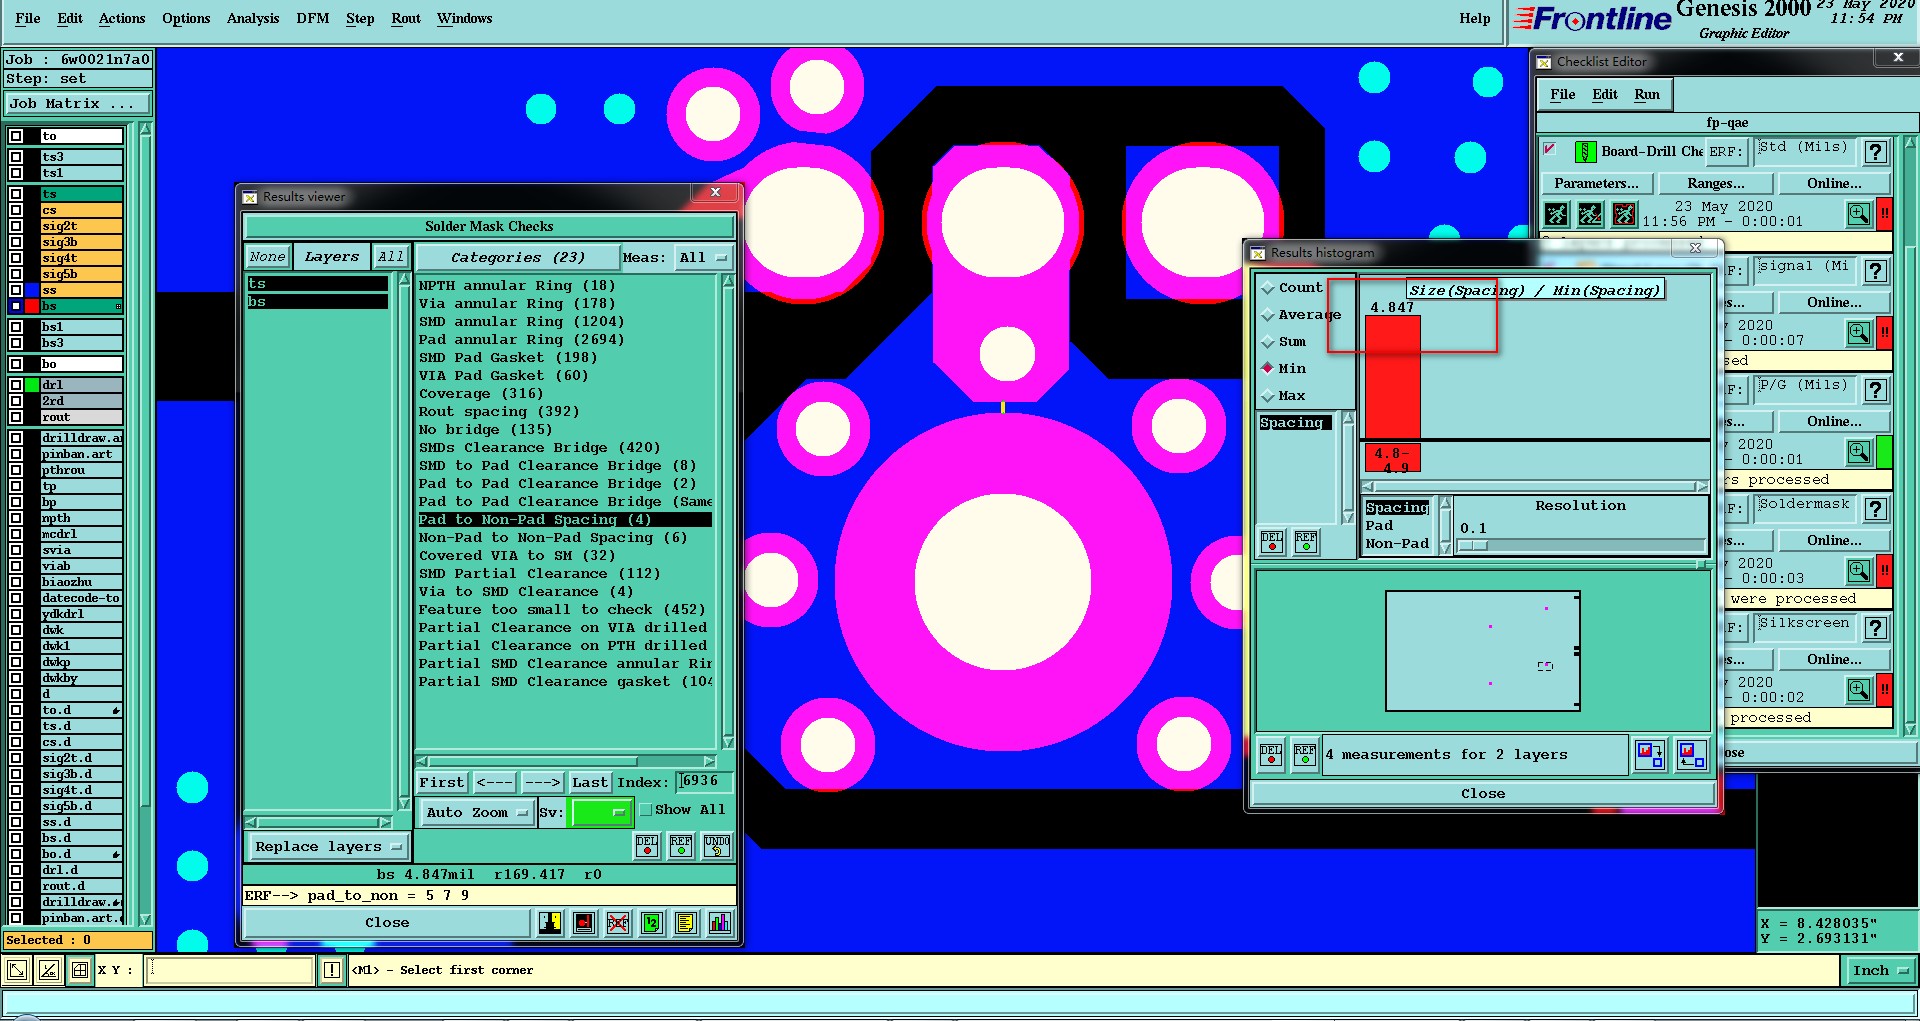Click REF icon beside measurements text in histogram
Screen dimensions: 1920x1021
(x=1304, y=754)
